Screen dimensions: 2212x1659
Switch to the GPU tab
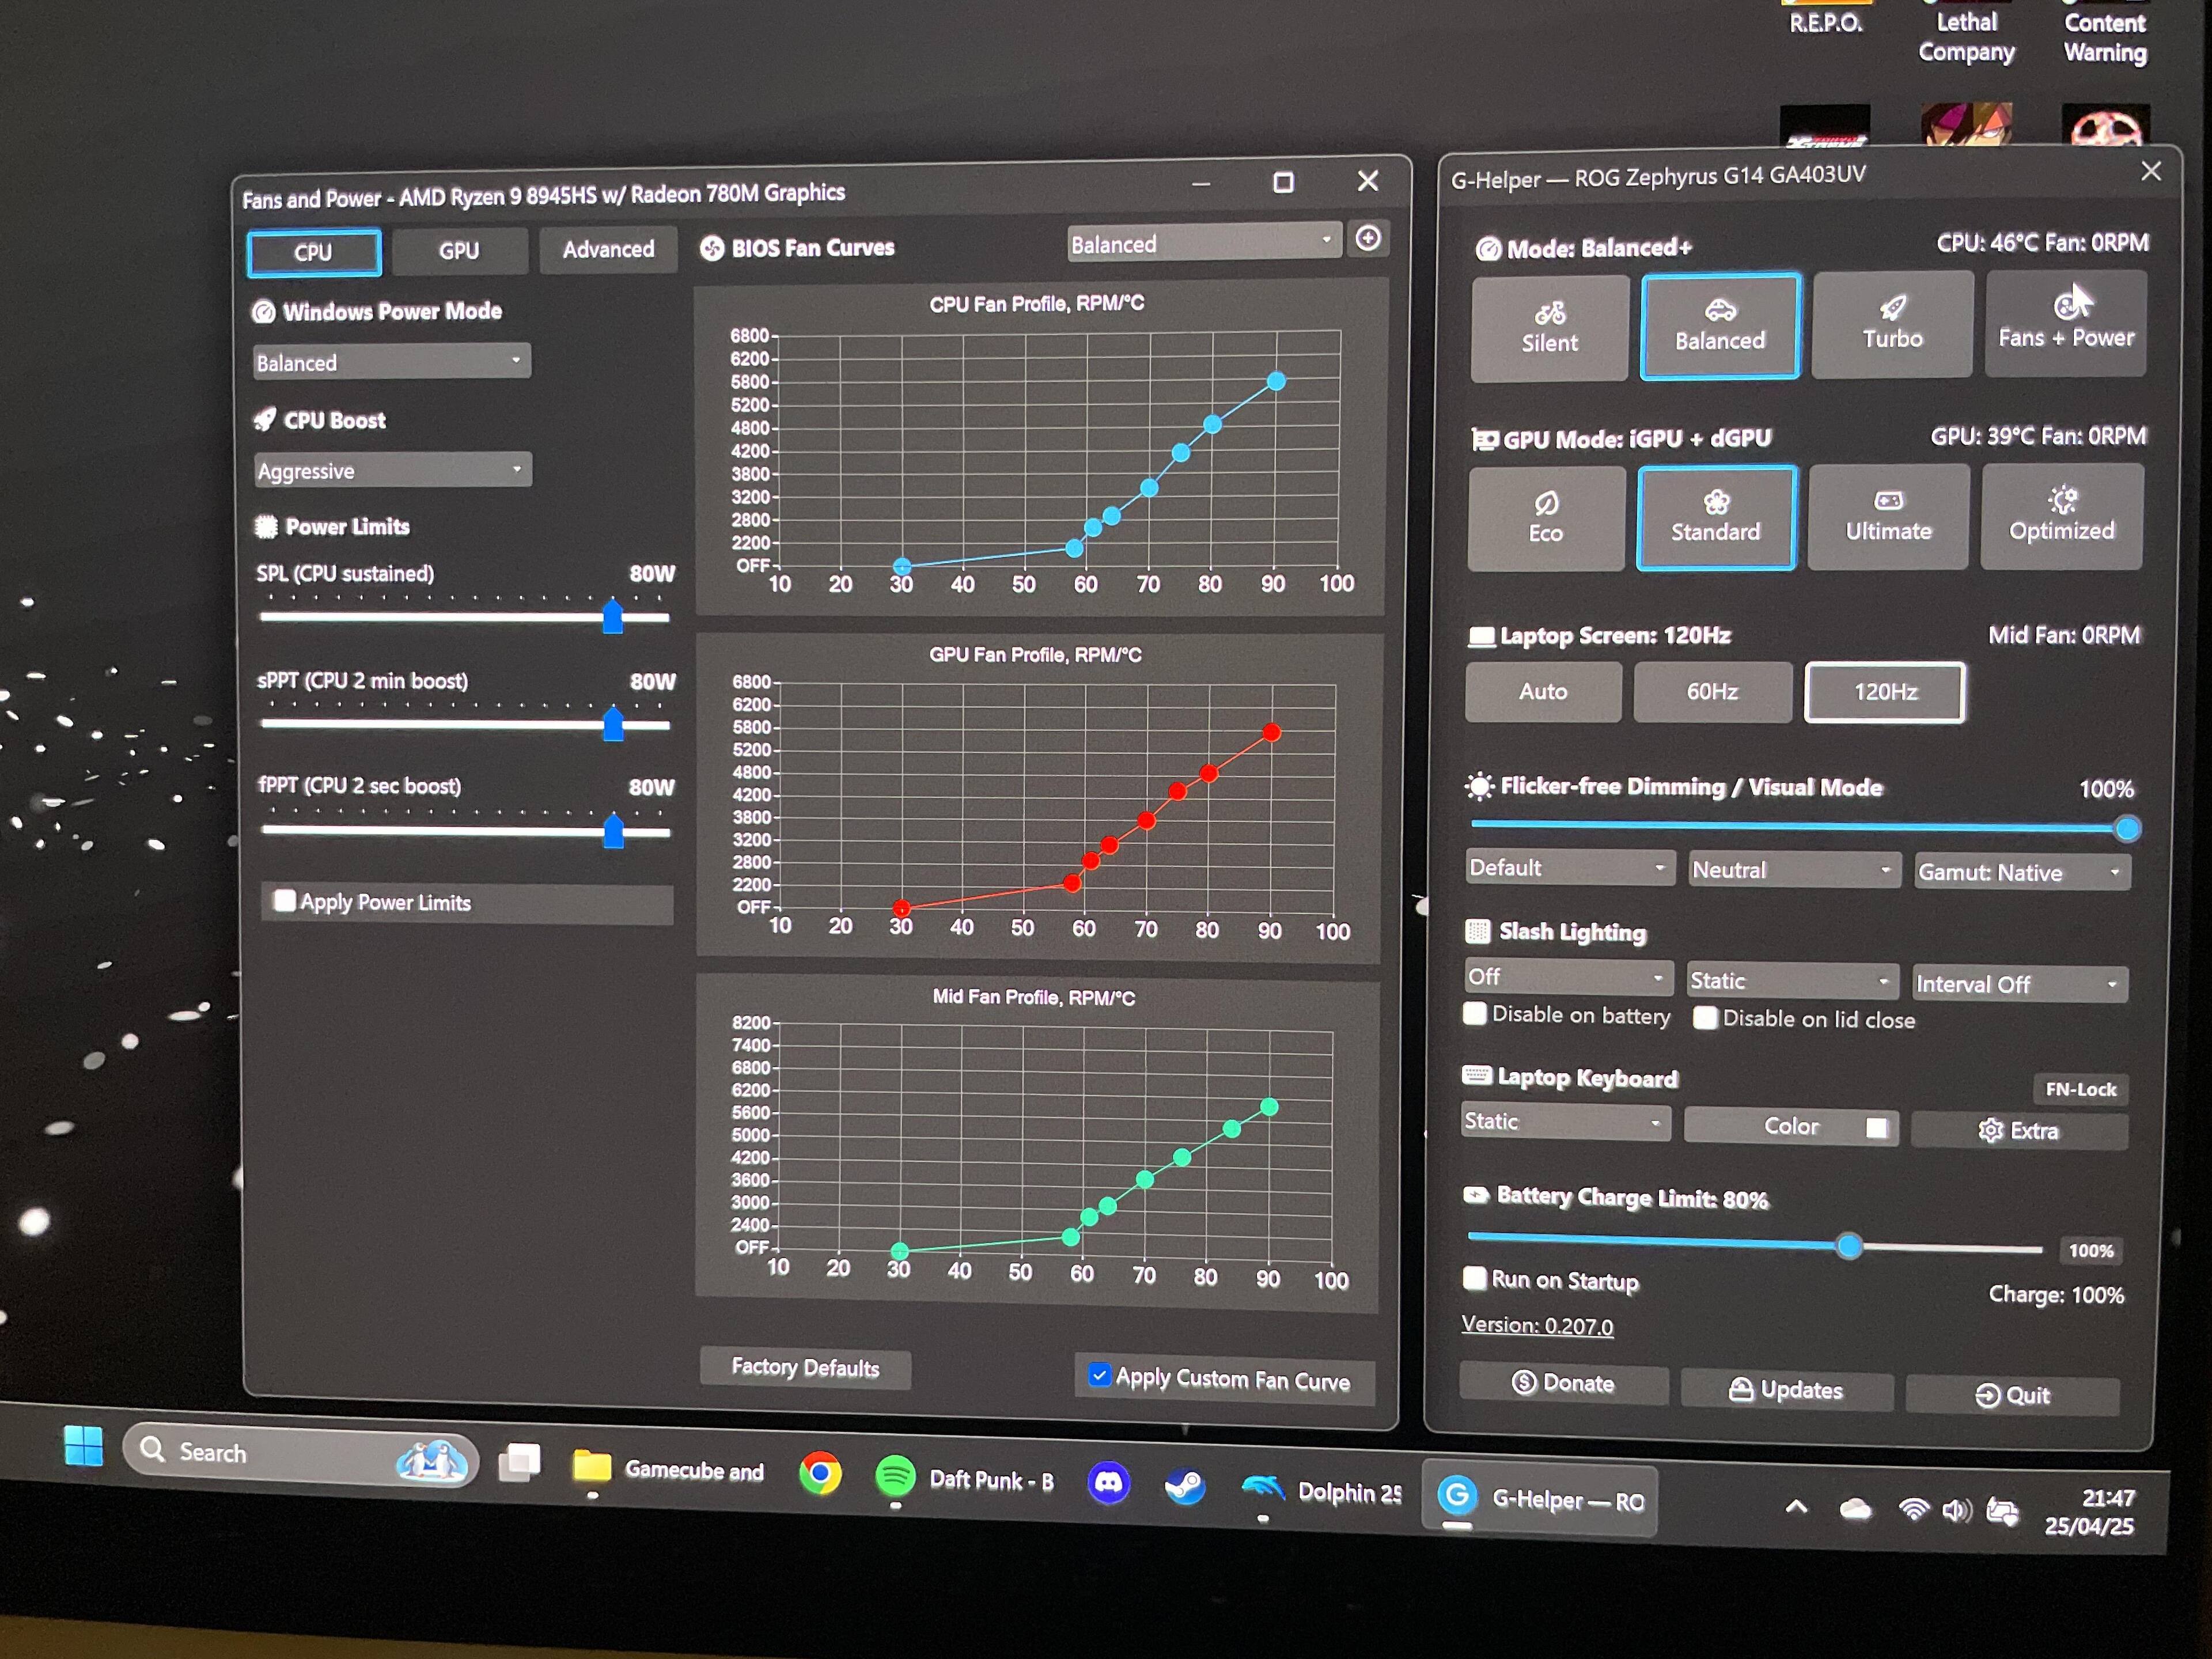pos(459,250)
